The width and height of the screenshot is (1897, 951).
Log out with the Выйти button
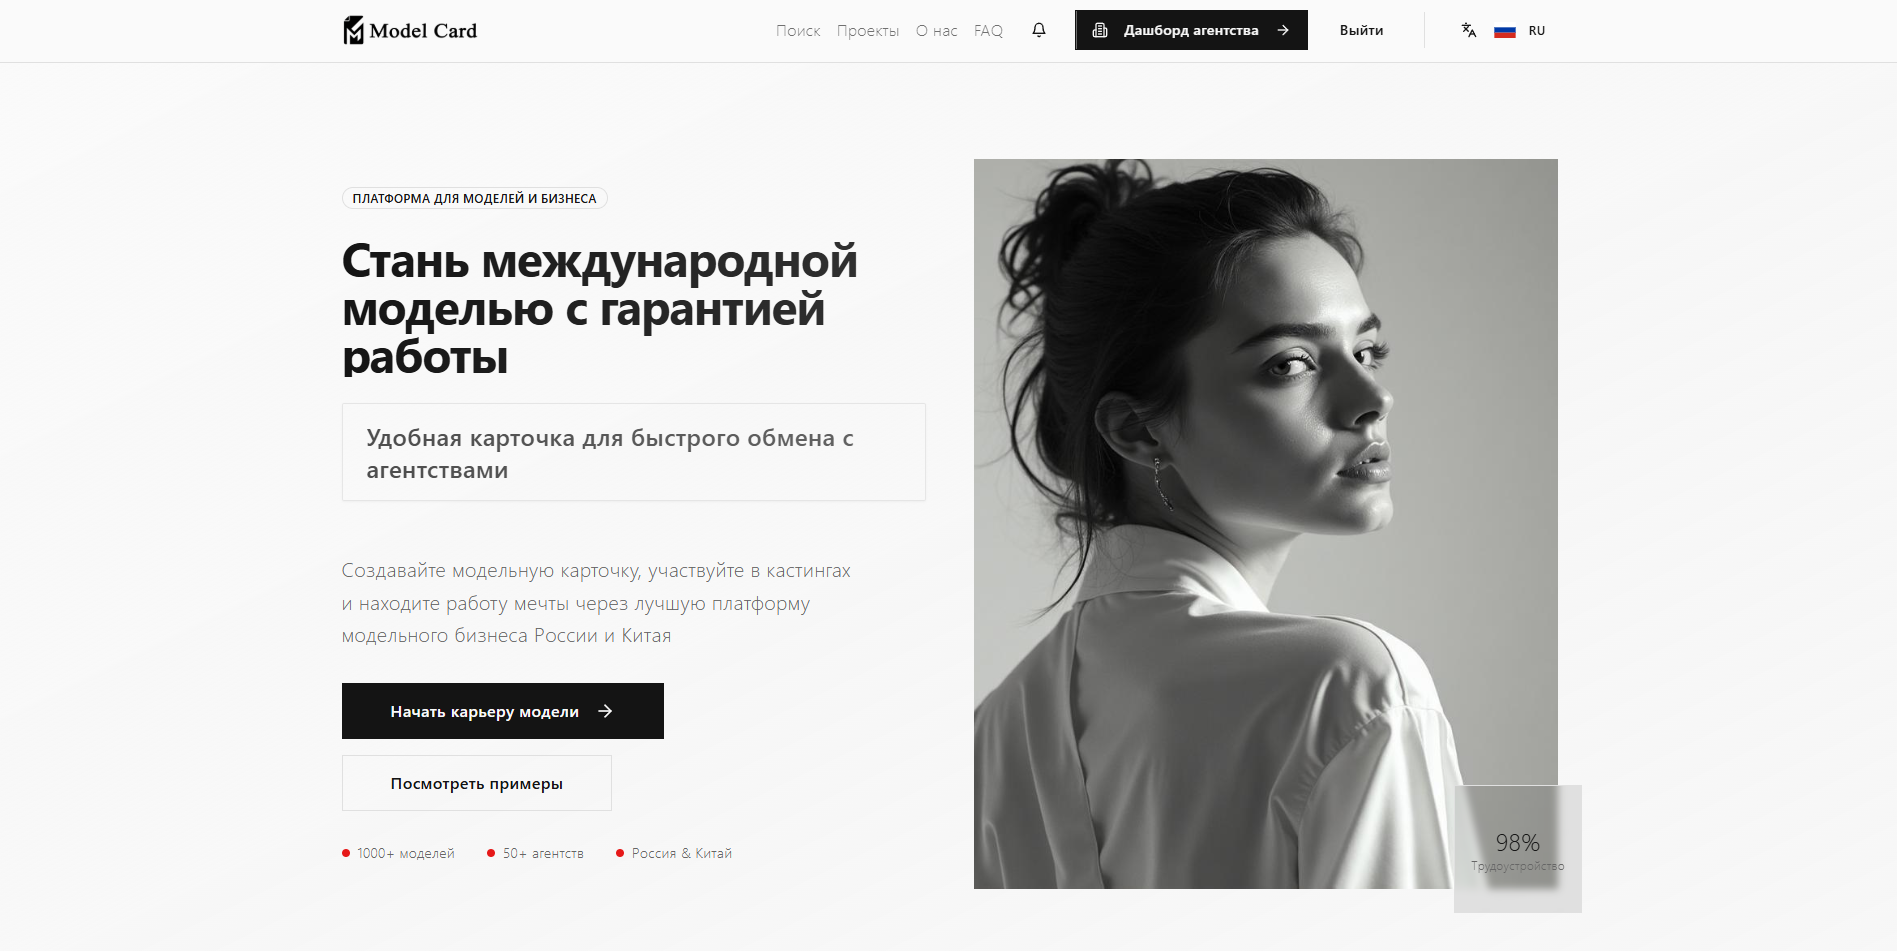coord(1362,30)
